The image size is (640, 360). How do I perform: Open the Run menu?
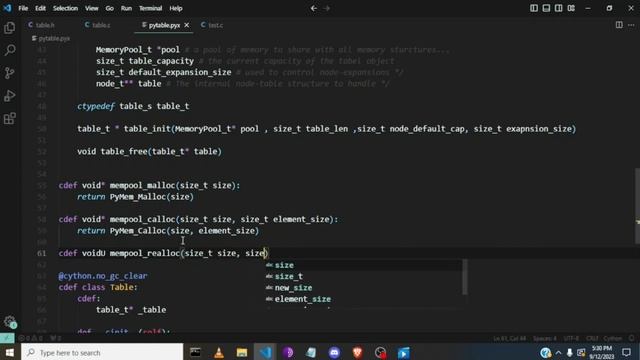tap(126, 8)
